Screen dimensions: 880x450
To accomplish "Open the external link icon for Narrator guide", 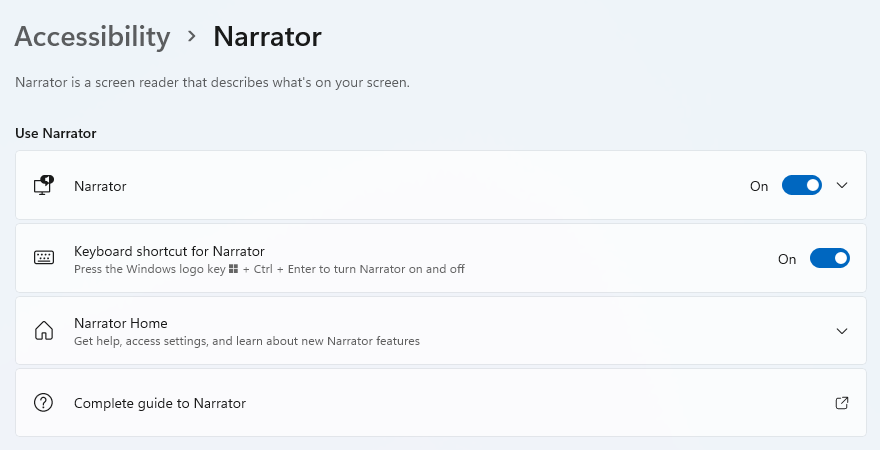I will pyautogui.click(x=842, y=403).
